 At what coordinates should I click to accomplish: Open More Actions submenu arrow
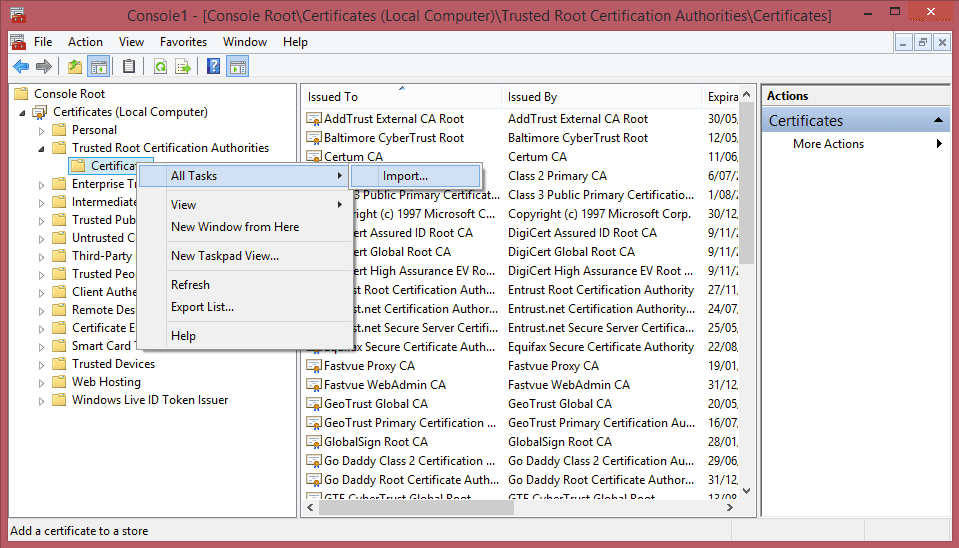[939, 144]
